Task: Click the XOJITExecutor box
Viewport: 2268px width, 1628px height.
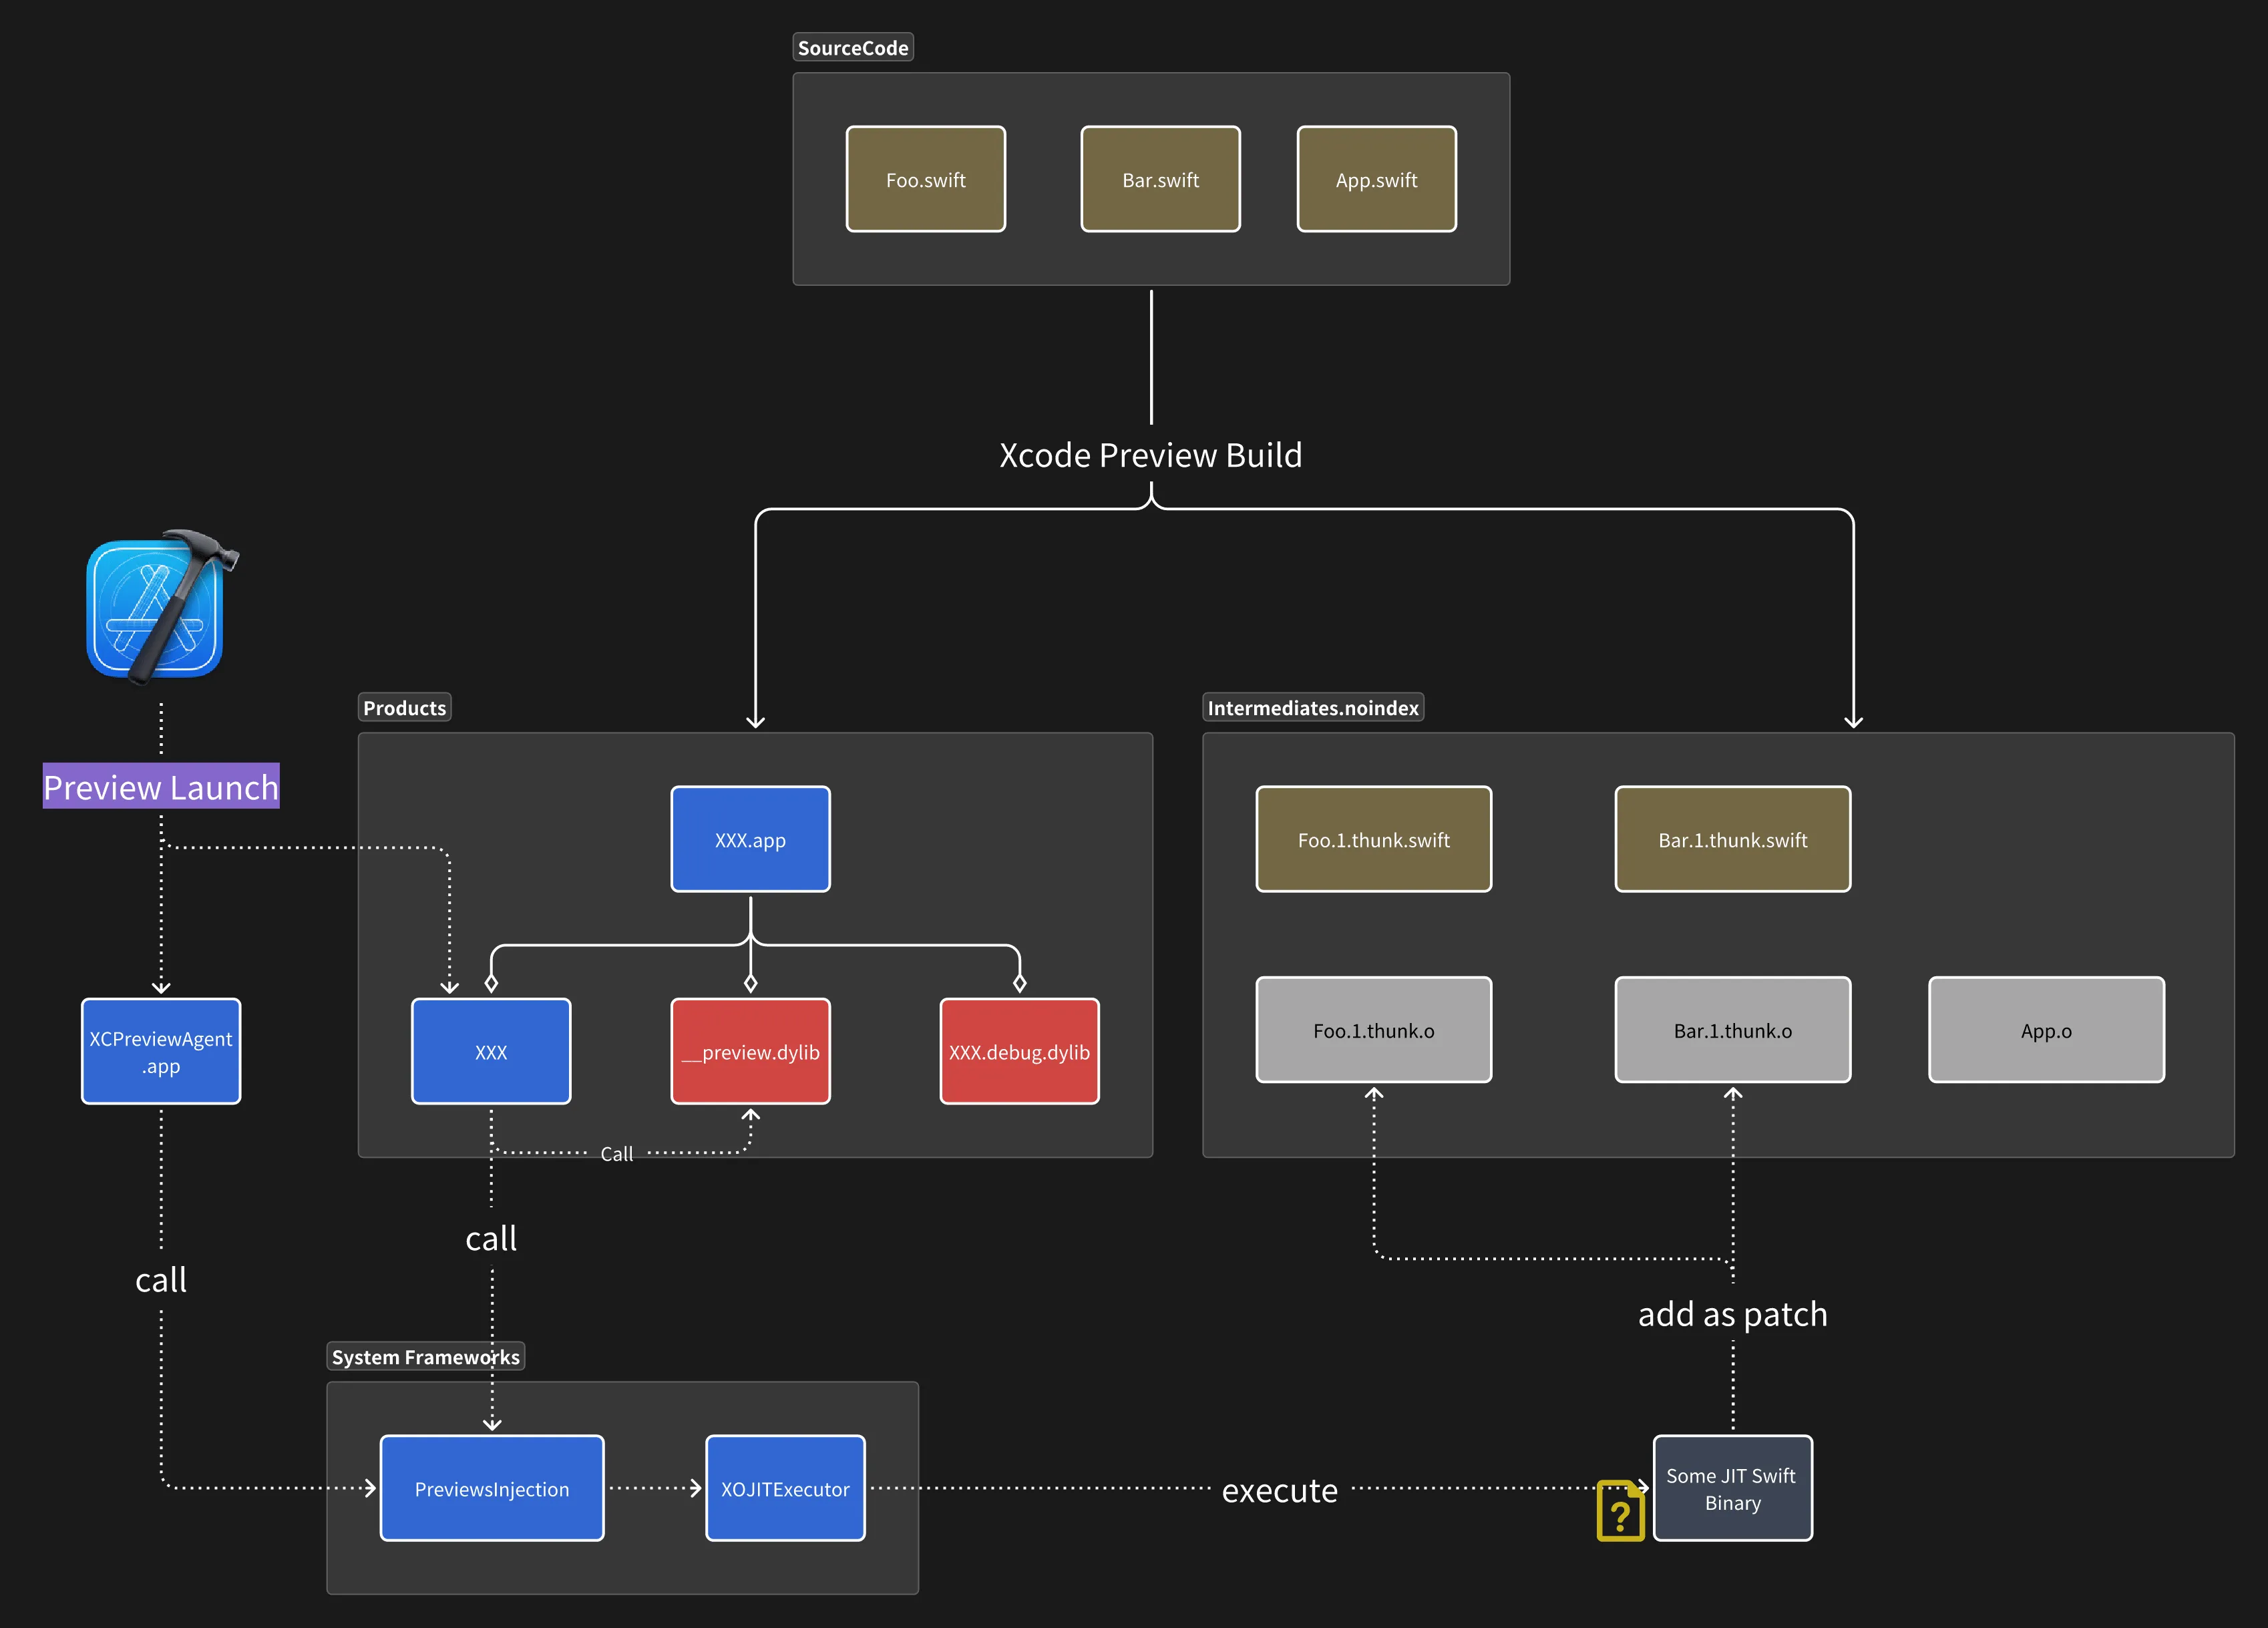Action: coord(785,1489)
